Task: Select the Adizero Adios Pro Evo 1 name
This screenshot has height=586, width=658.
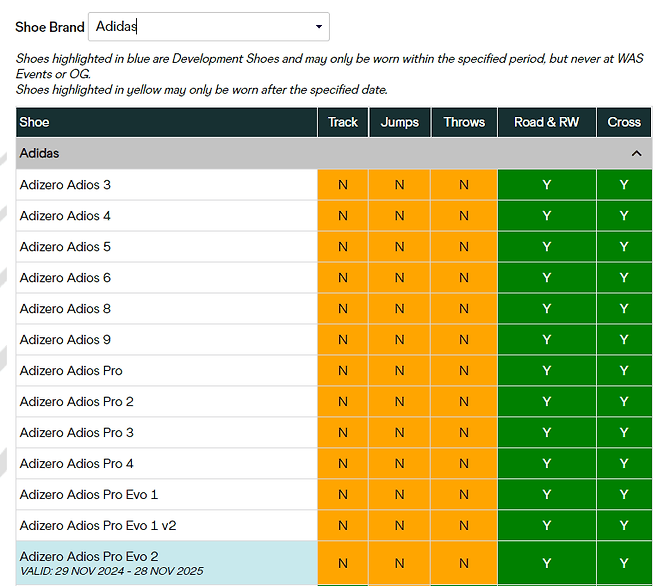Action: (89, 494)
